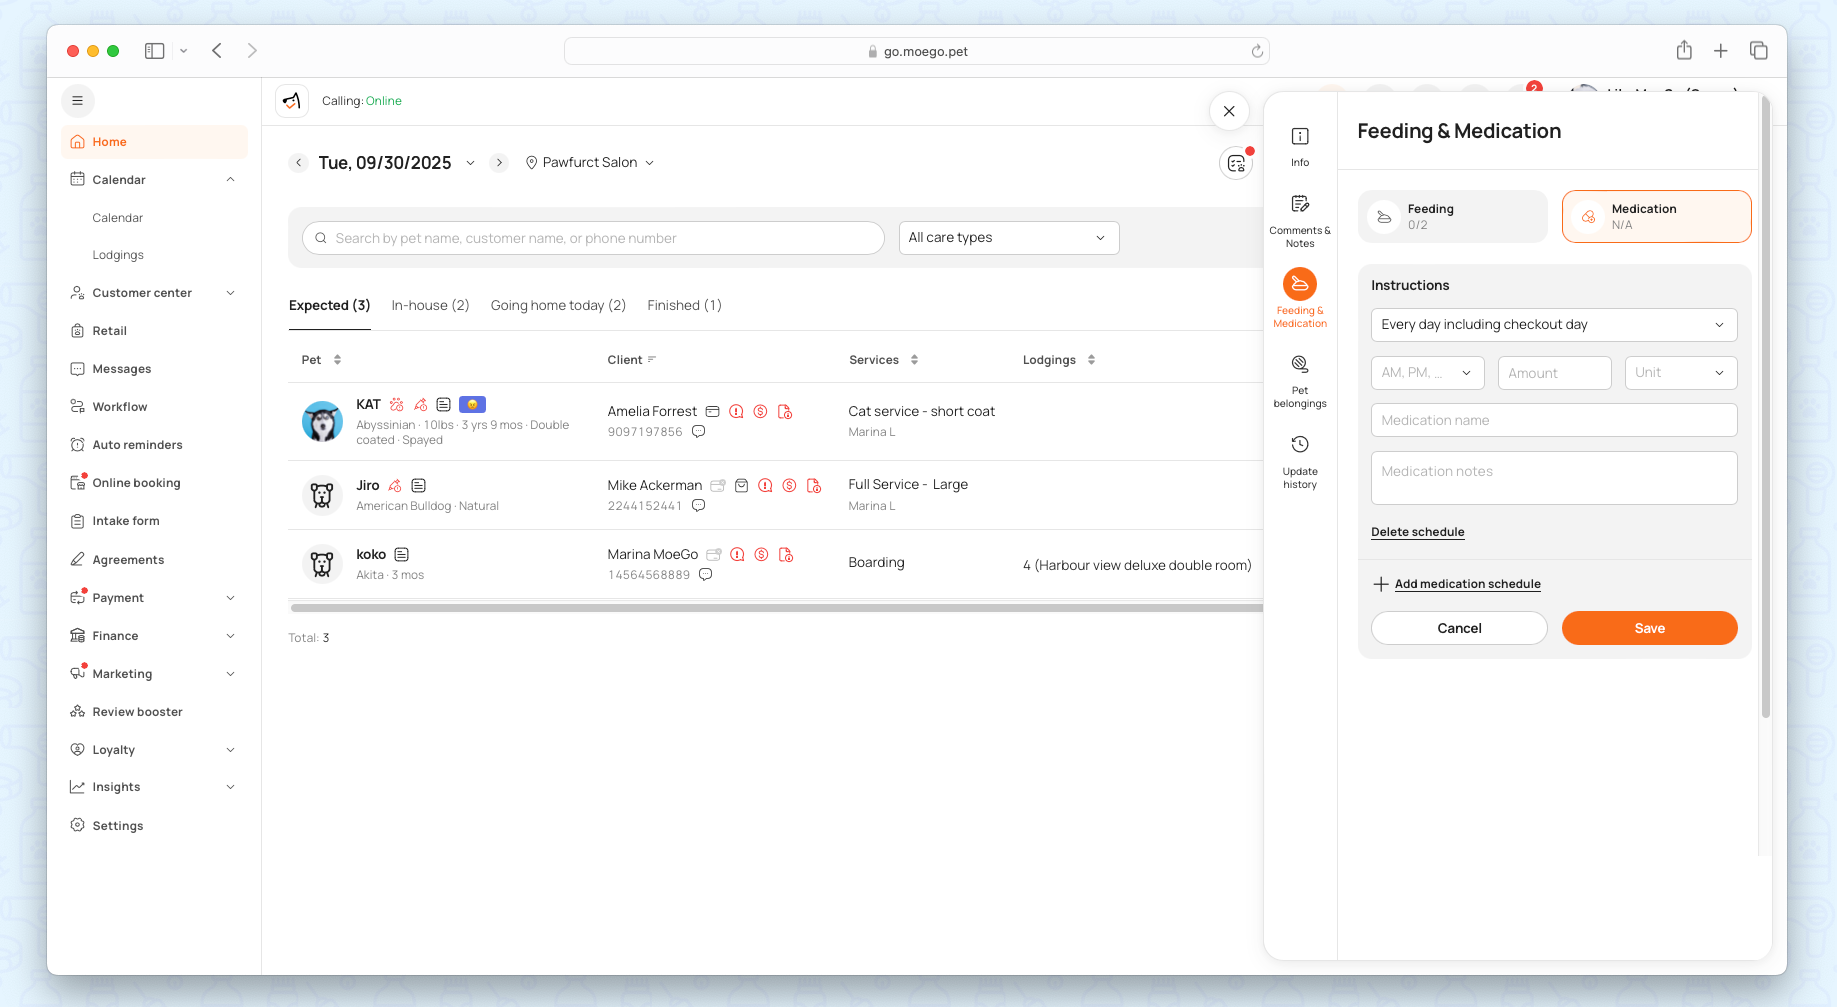The height and width of the screenshot is (1007, 1837).
Task: Open notes icon next to koko
Action: pos(401,554)
